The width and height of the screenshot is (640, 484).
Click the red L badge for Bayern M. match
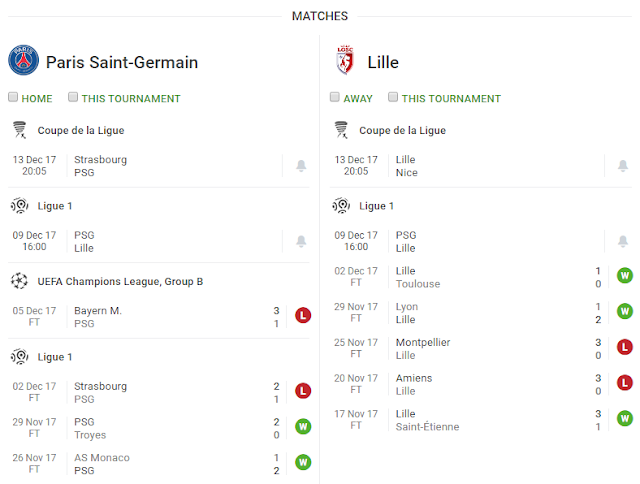point(303,315)
